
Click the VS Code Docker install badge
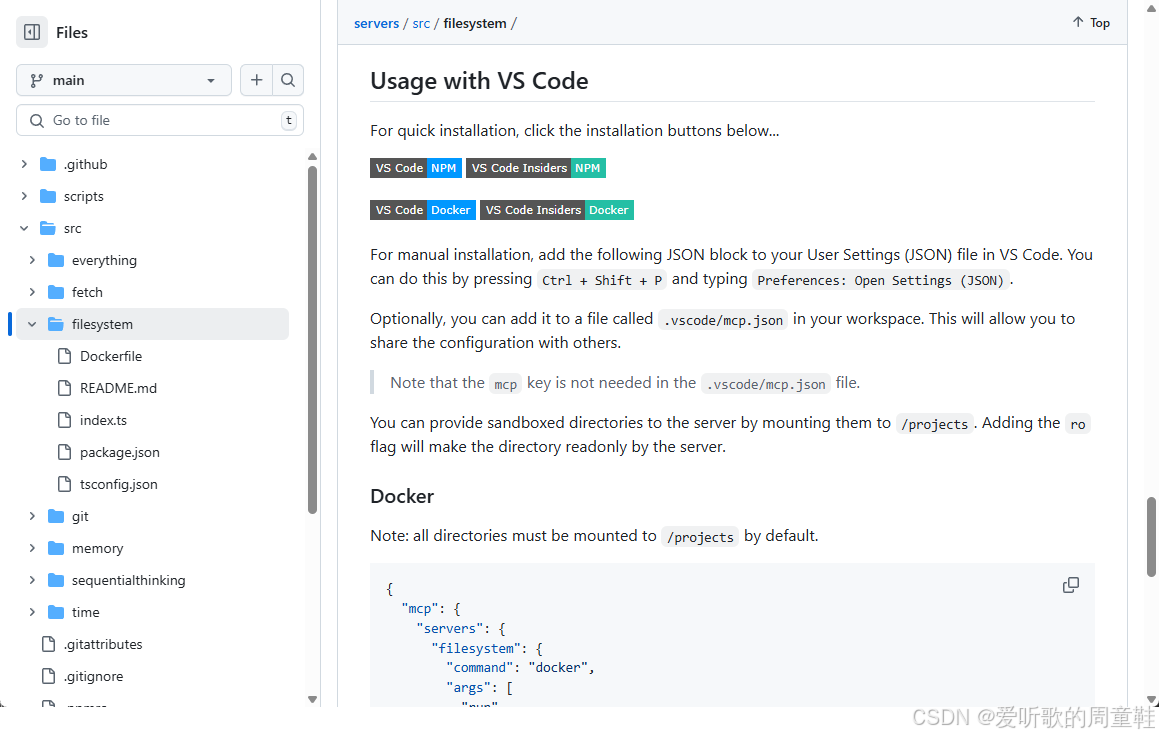click(423, 210)
